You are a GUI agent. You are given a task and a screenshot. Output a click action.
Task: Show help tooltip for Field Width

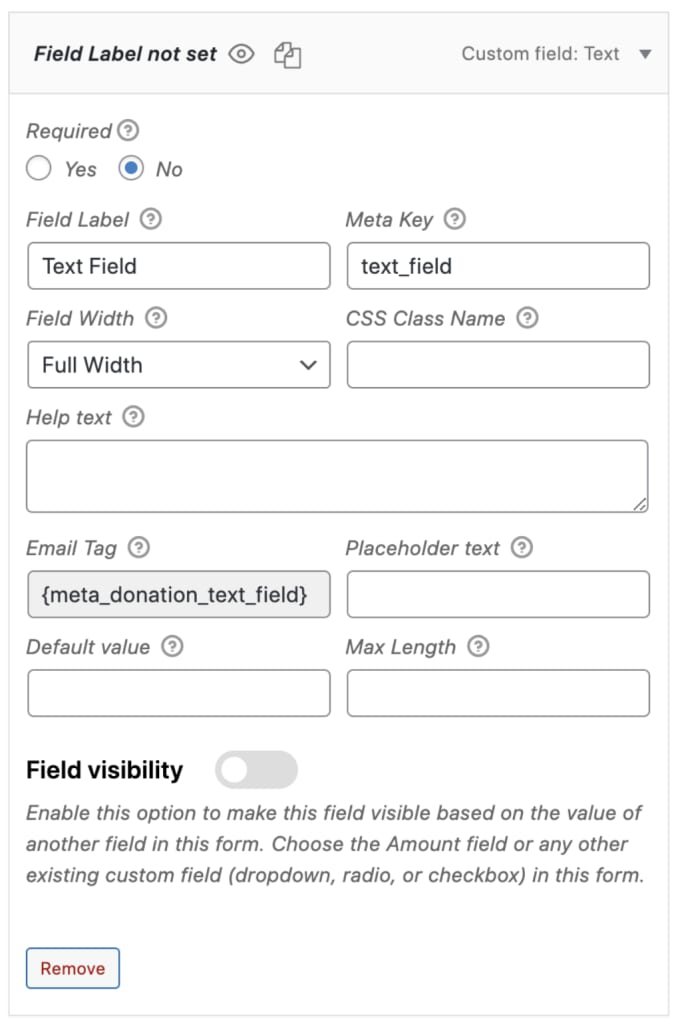(x=156, y=318)
